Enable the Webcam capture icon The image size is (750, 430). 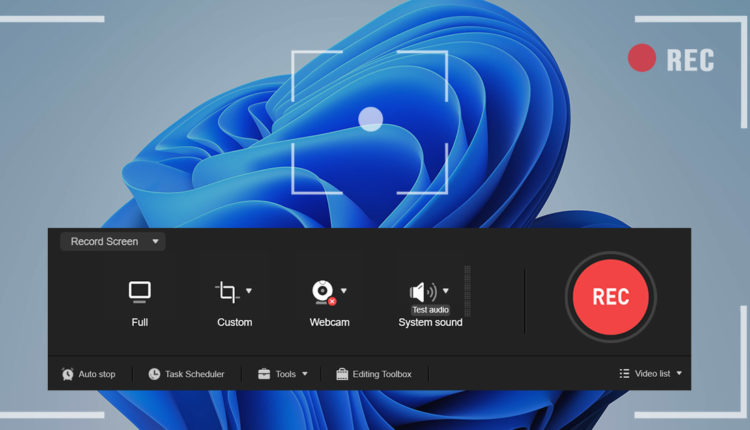point(322,292)
